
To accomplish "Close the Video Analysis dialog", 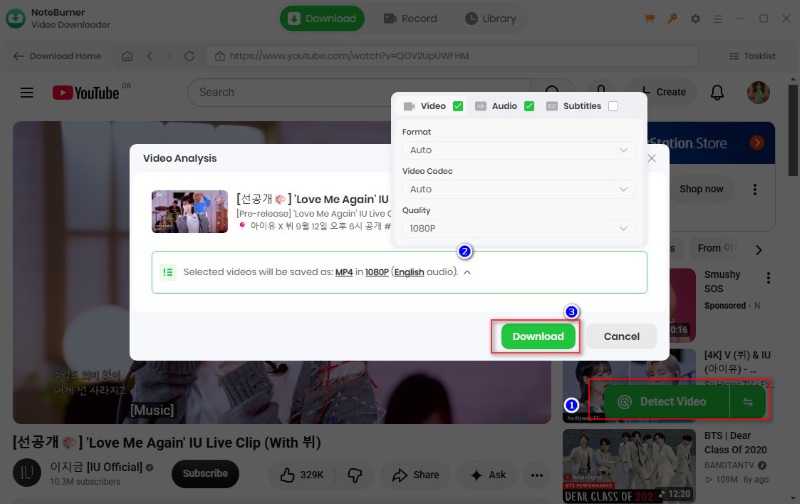I will point(652,158).
